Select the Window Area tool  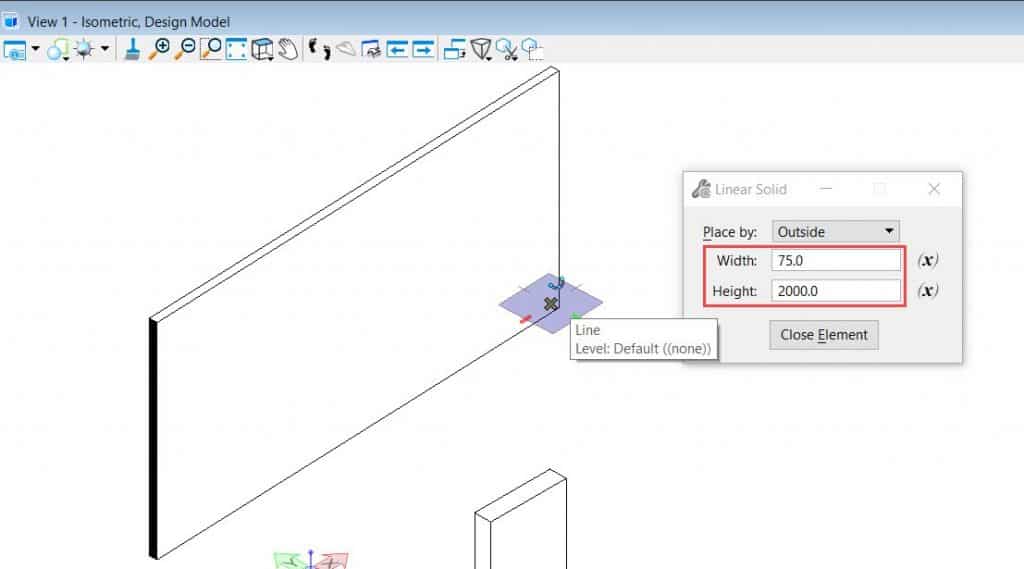(x=211, y=49)
